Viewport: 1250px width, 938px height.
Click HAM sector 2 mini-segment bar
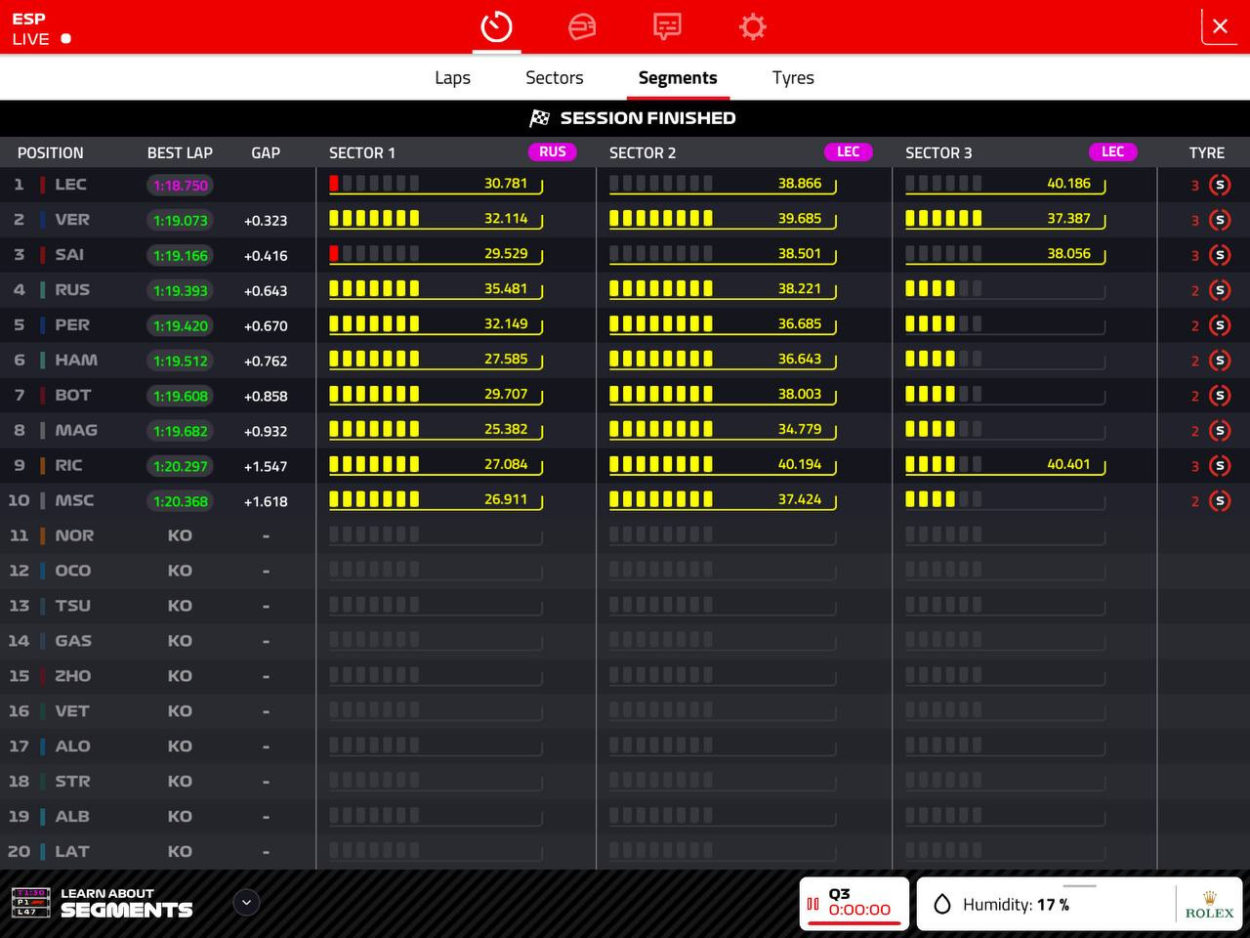pos(661,358)
